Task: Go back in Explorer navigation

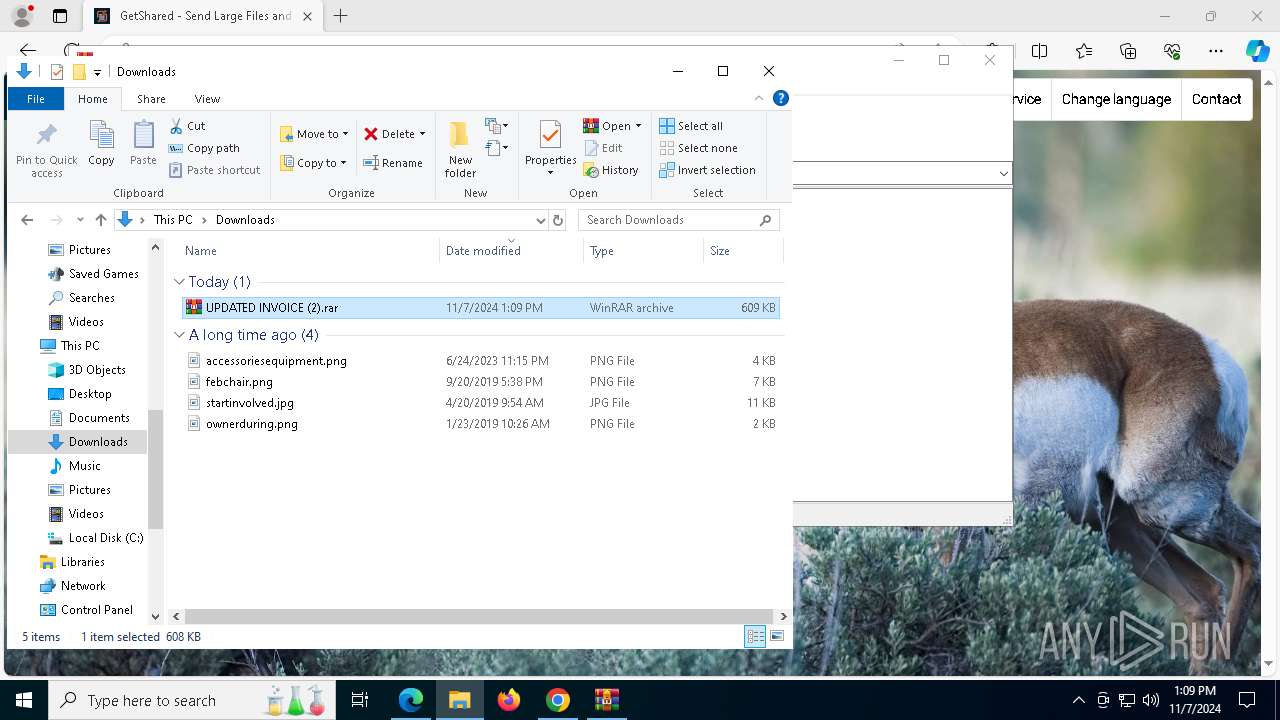Action: (x=27, y=220)
